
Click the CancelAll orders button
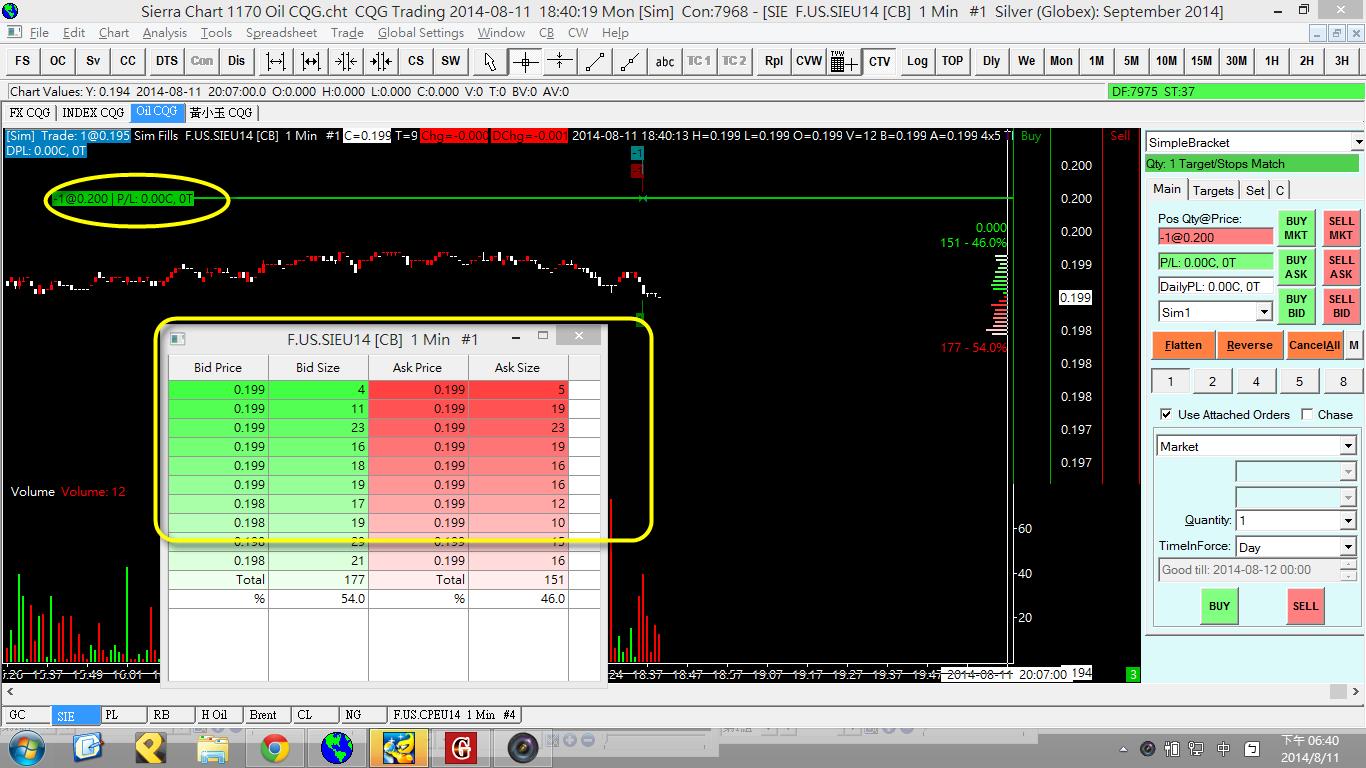pos(1314,345)
